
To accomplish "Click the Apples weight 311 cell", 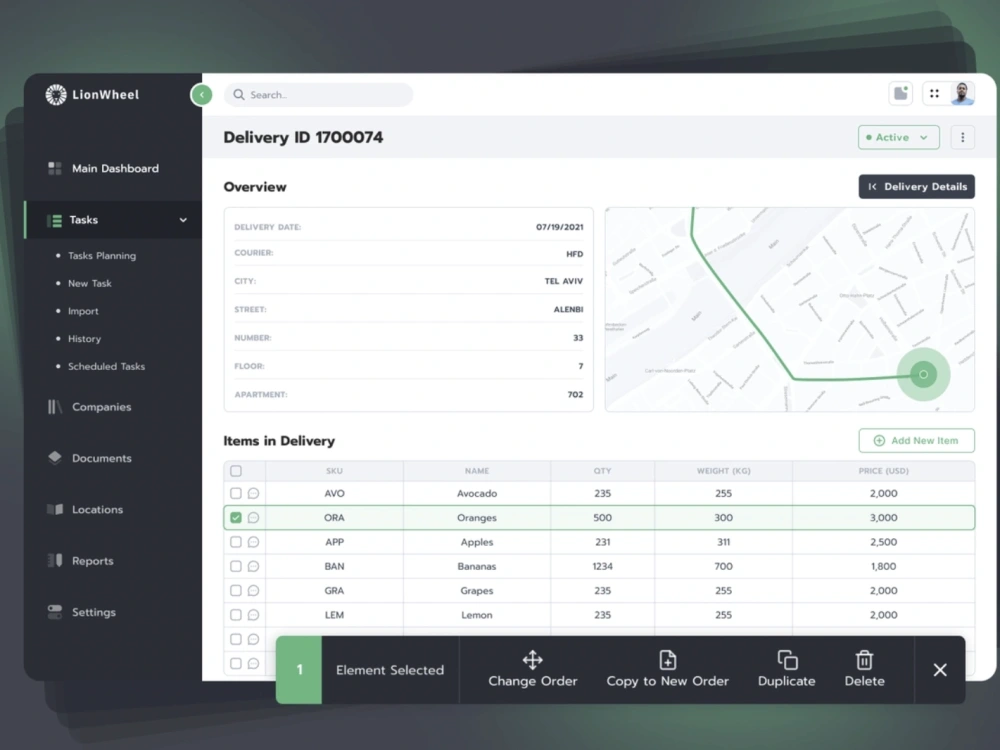I will (723, 542).
